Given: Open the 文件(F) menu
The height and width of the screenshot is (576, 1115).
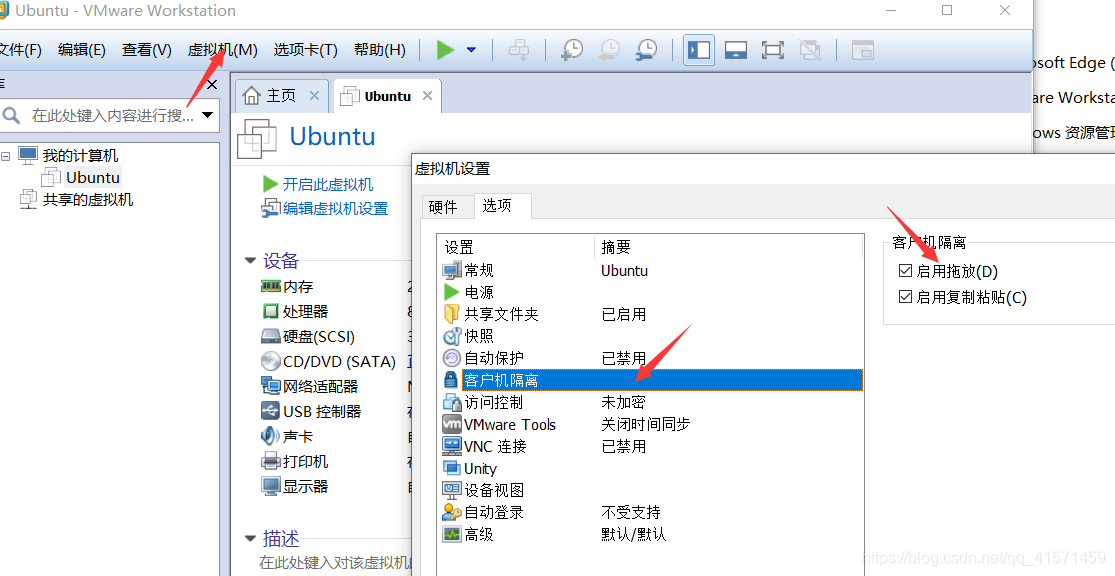Looking at the screenshot, I should click(x=20, y=50).
